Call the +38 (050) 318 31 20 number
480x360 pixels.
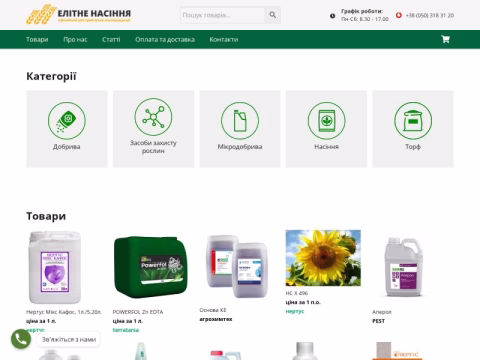click(430, 15)
